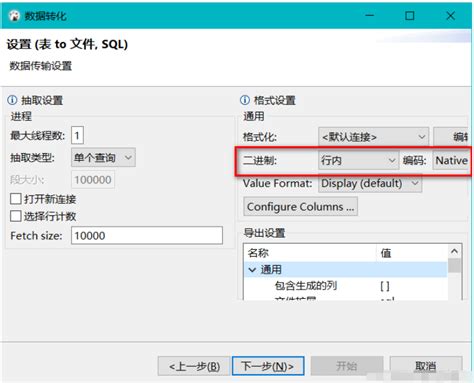Click the <上一步(B) button

tap(194, 366)
